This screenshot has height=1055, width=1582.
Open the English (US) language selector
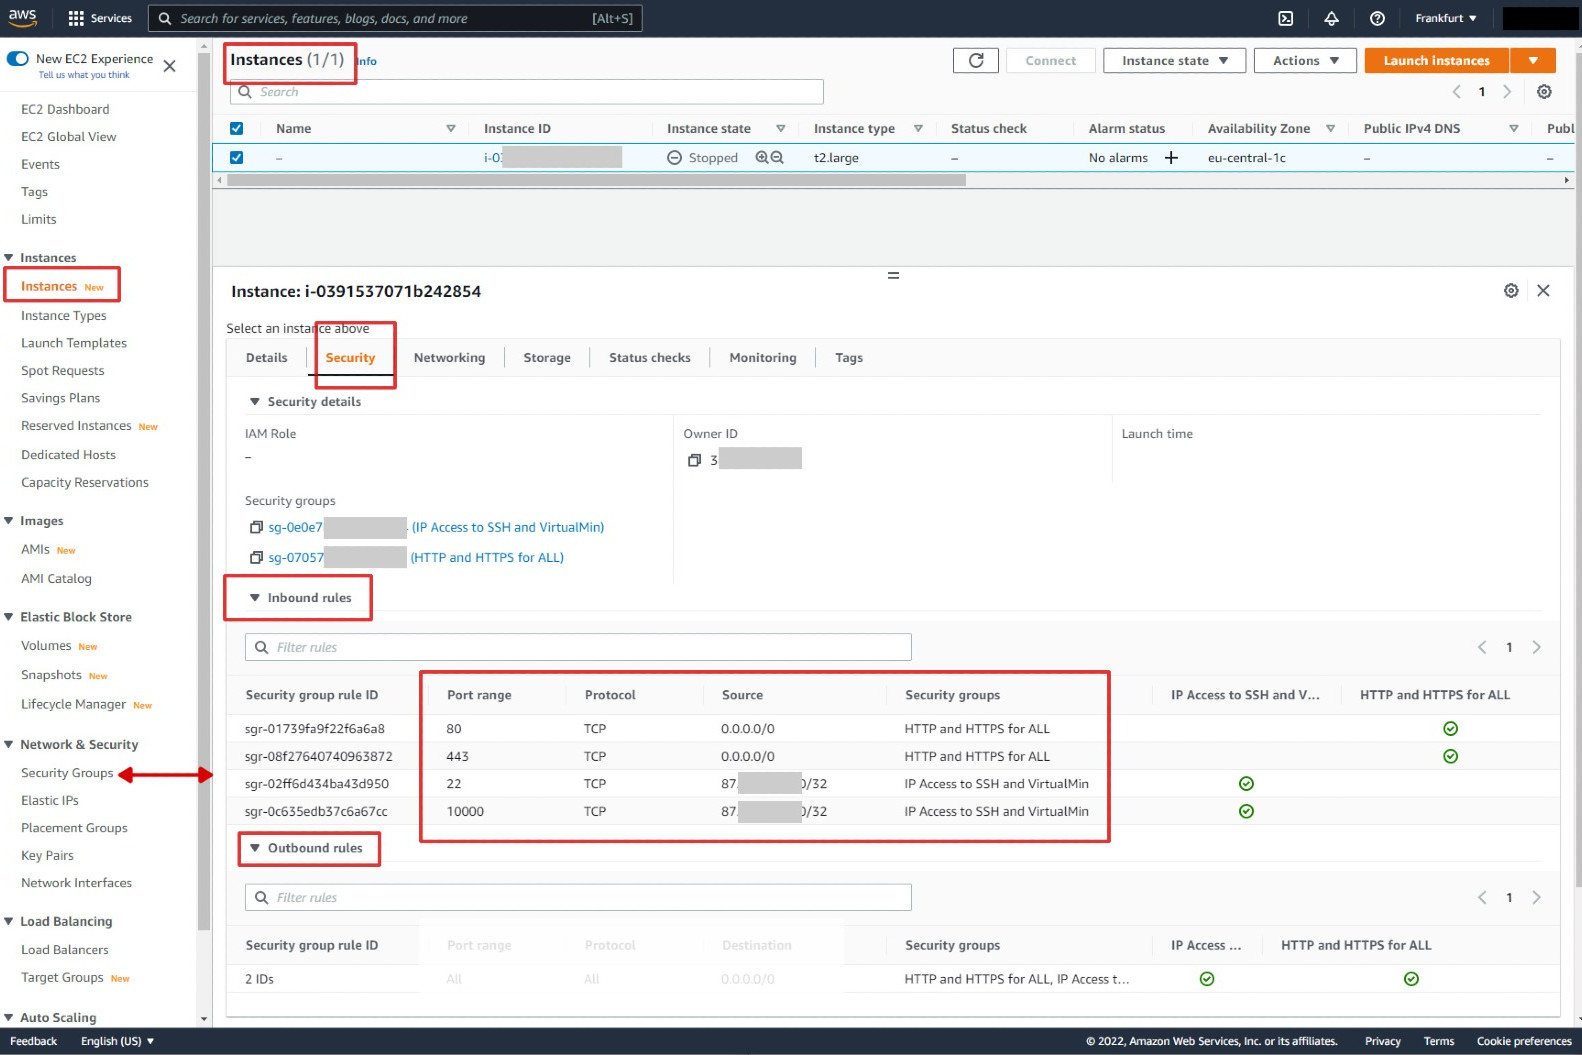[x=117, y=1041]
